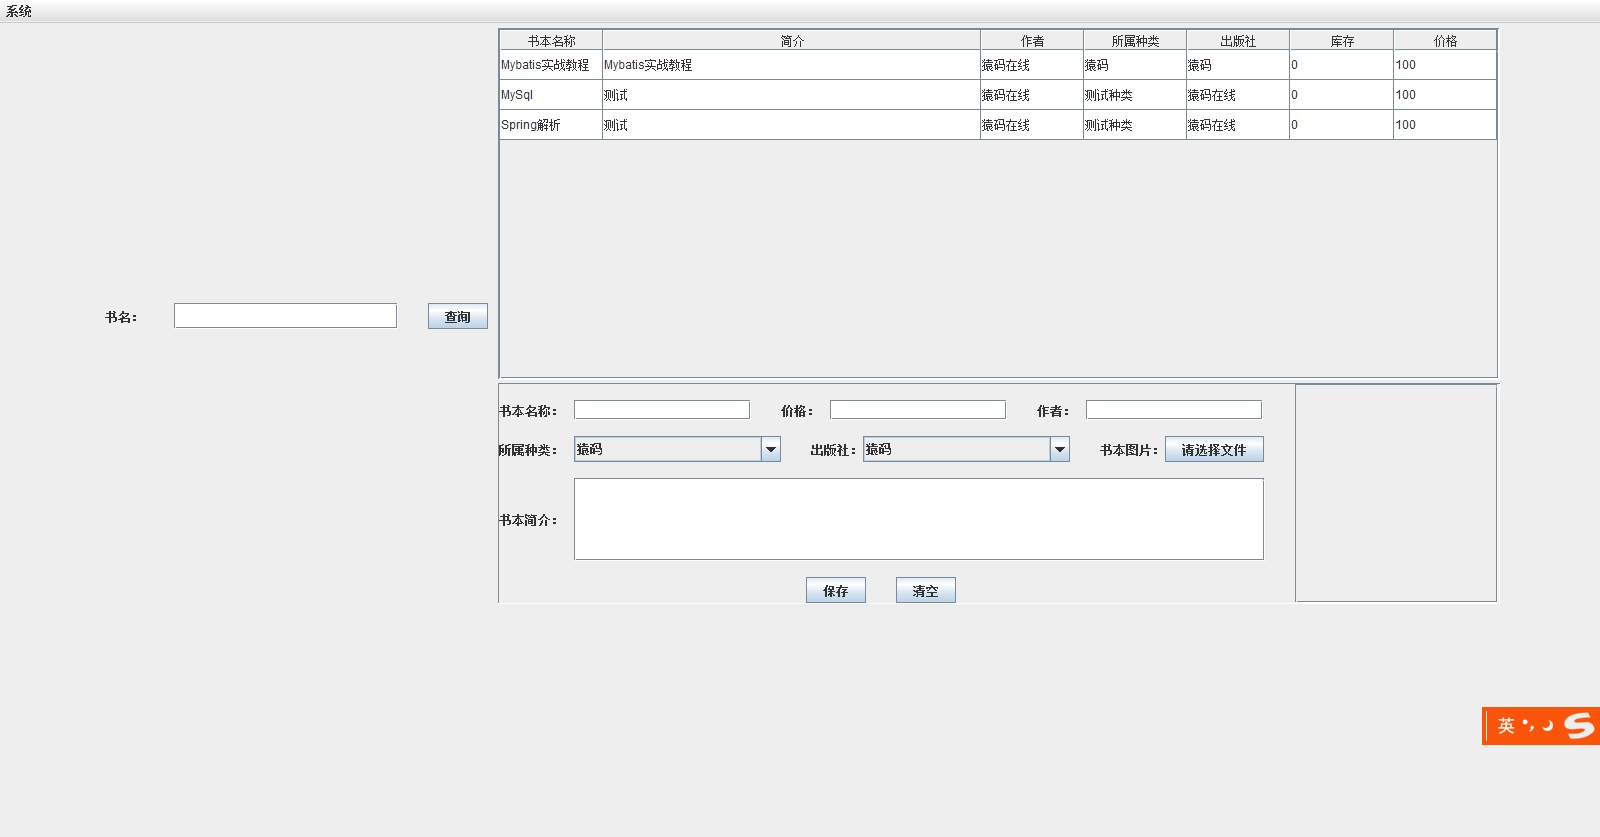The width and height of the screenshot is (1600, 837).
Task: Click 请选择文件 to choose book image
Action: pos(1213,449)
